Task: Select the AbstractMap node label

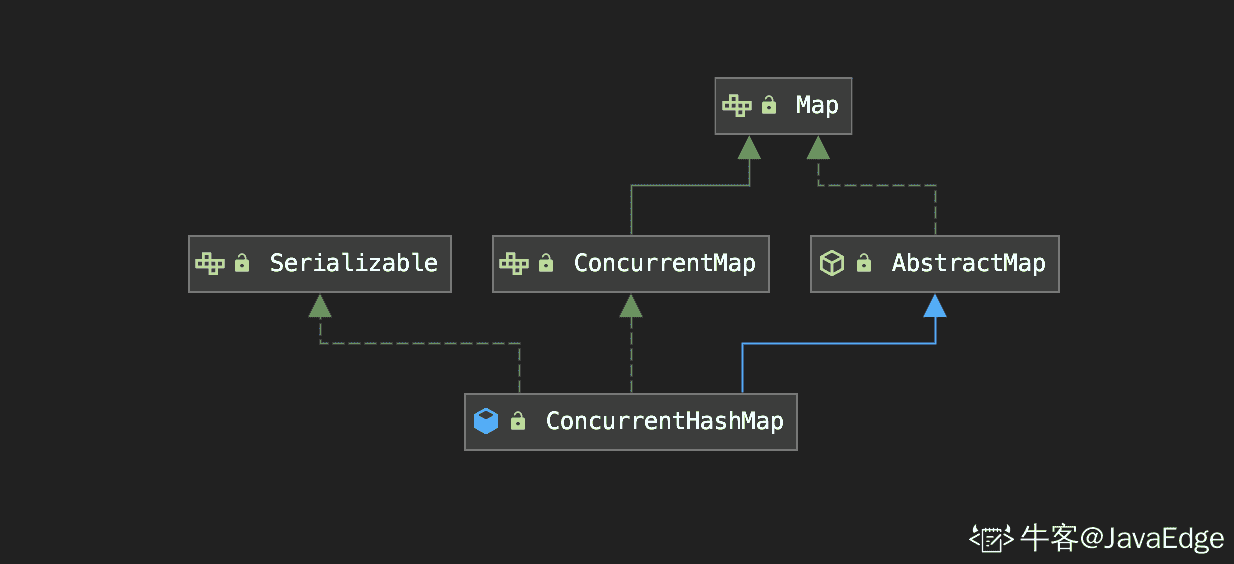Action: [968, 263]
